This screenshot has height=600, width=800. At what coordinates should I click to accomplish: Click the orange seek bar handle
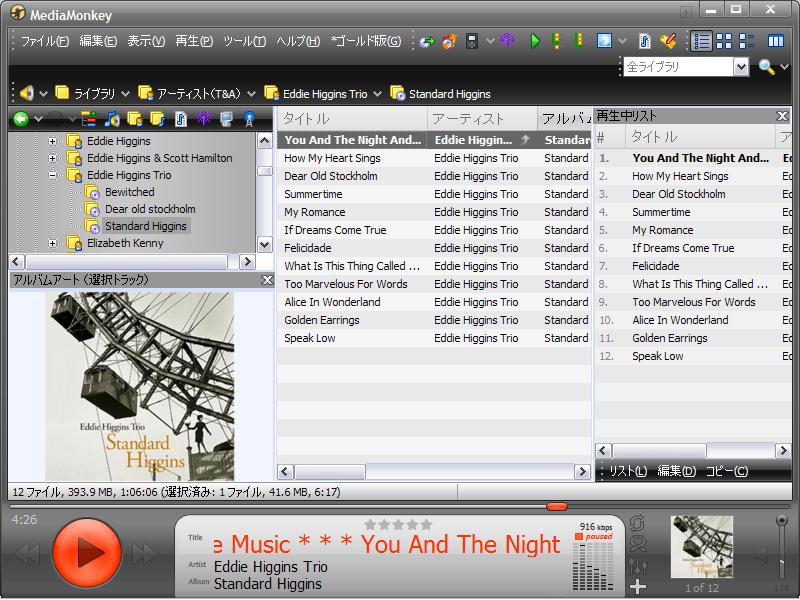point(557,507)
